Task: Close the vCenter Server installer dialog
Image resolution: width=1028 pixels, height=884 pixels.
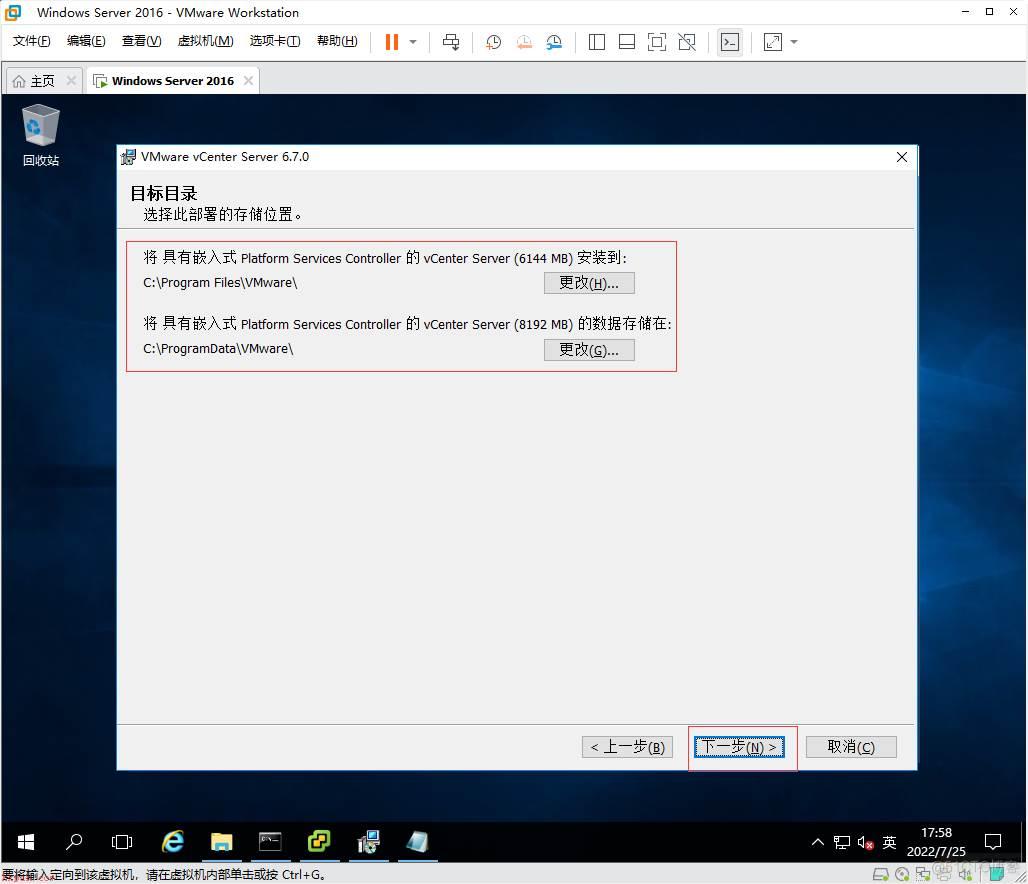Action: (x=902, y=157)
